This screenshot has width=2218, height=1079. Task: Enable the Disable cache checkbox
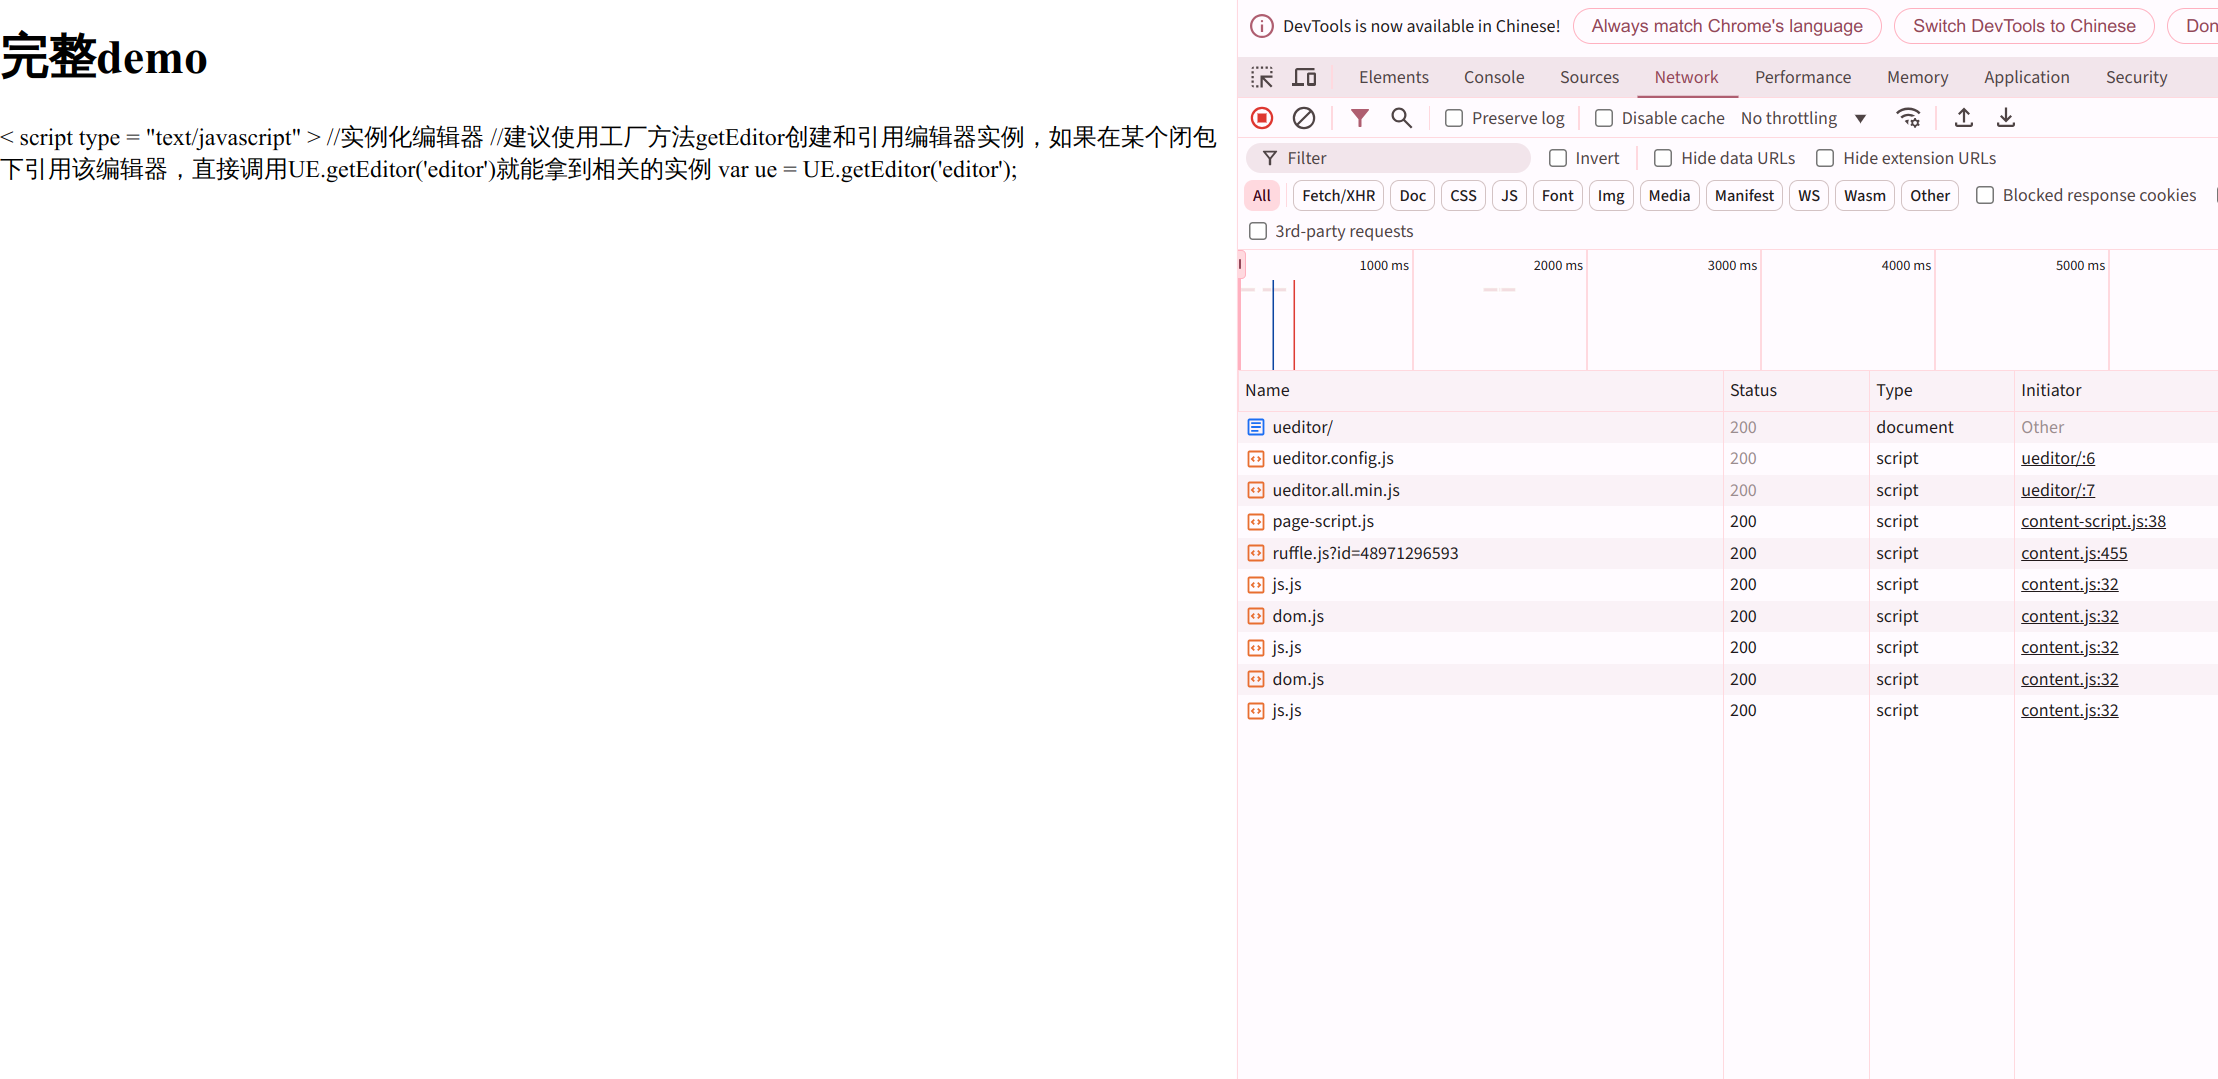pos(1604,118)
